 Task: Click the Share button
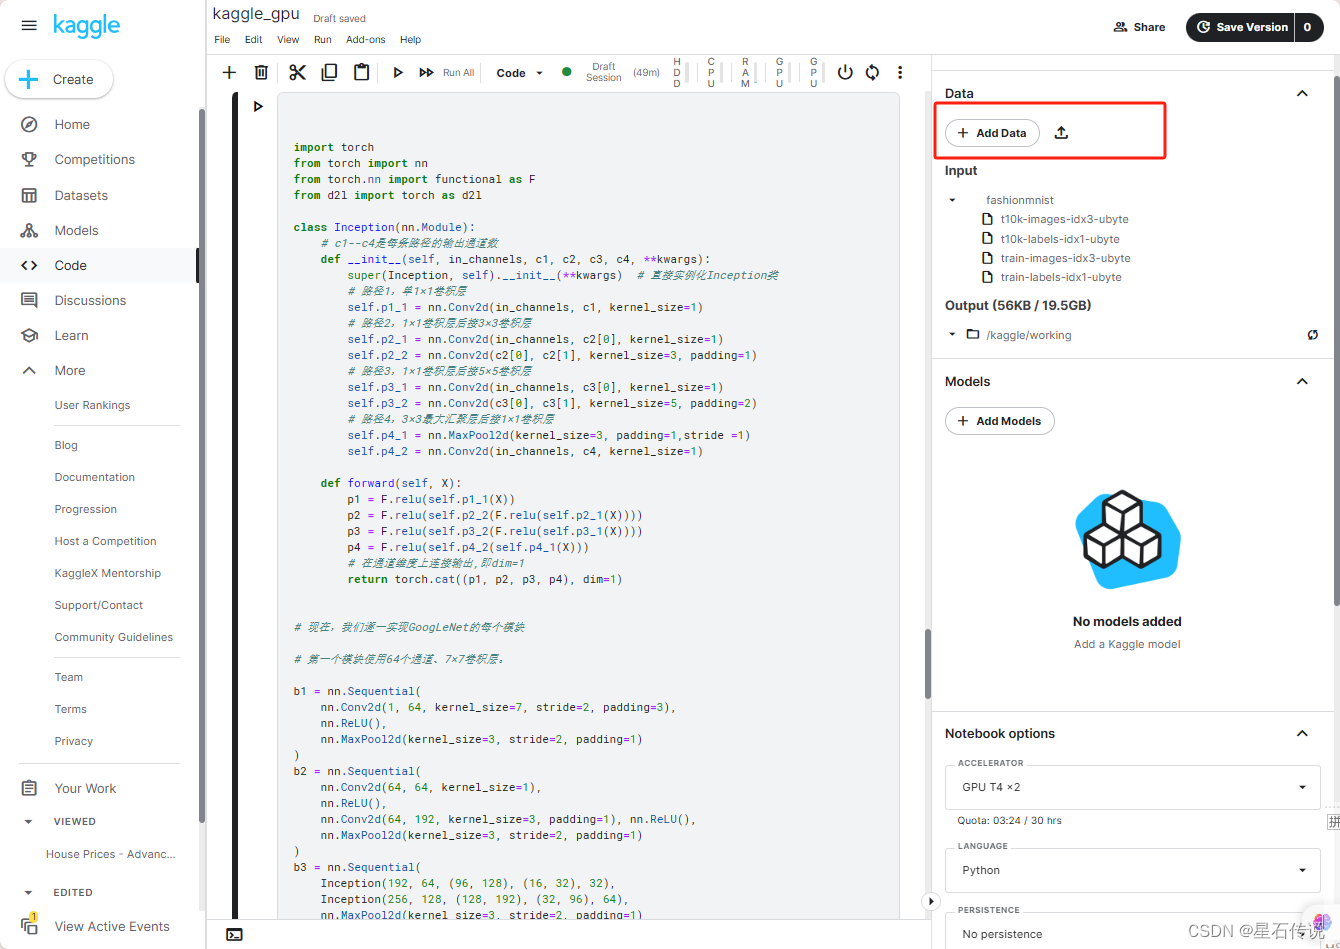point(1139,27)
